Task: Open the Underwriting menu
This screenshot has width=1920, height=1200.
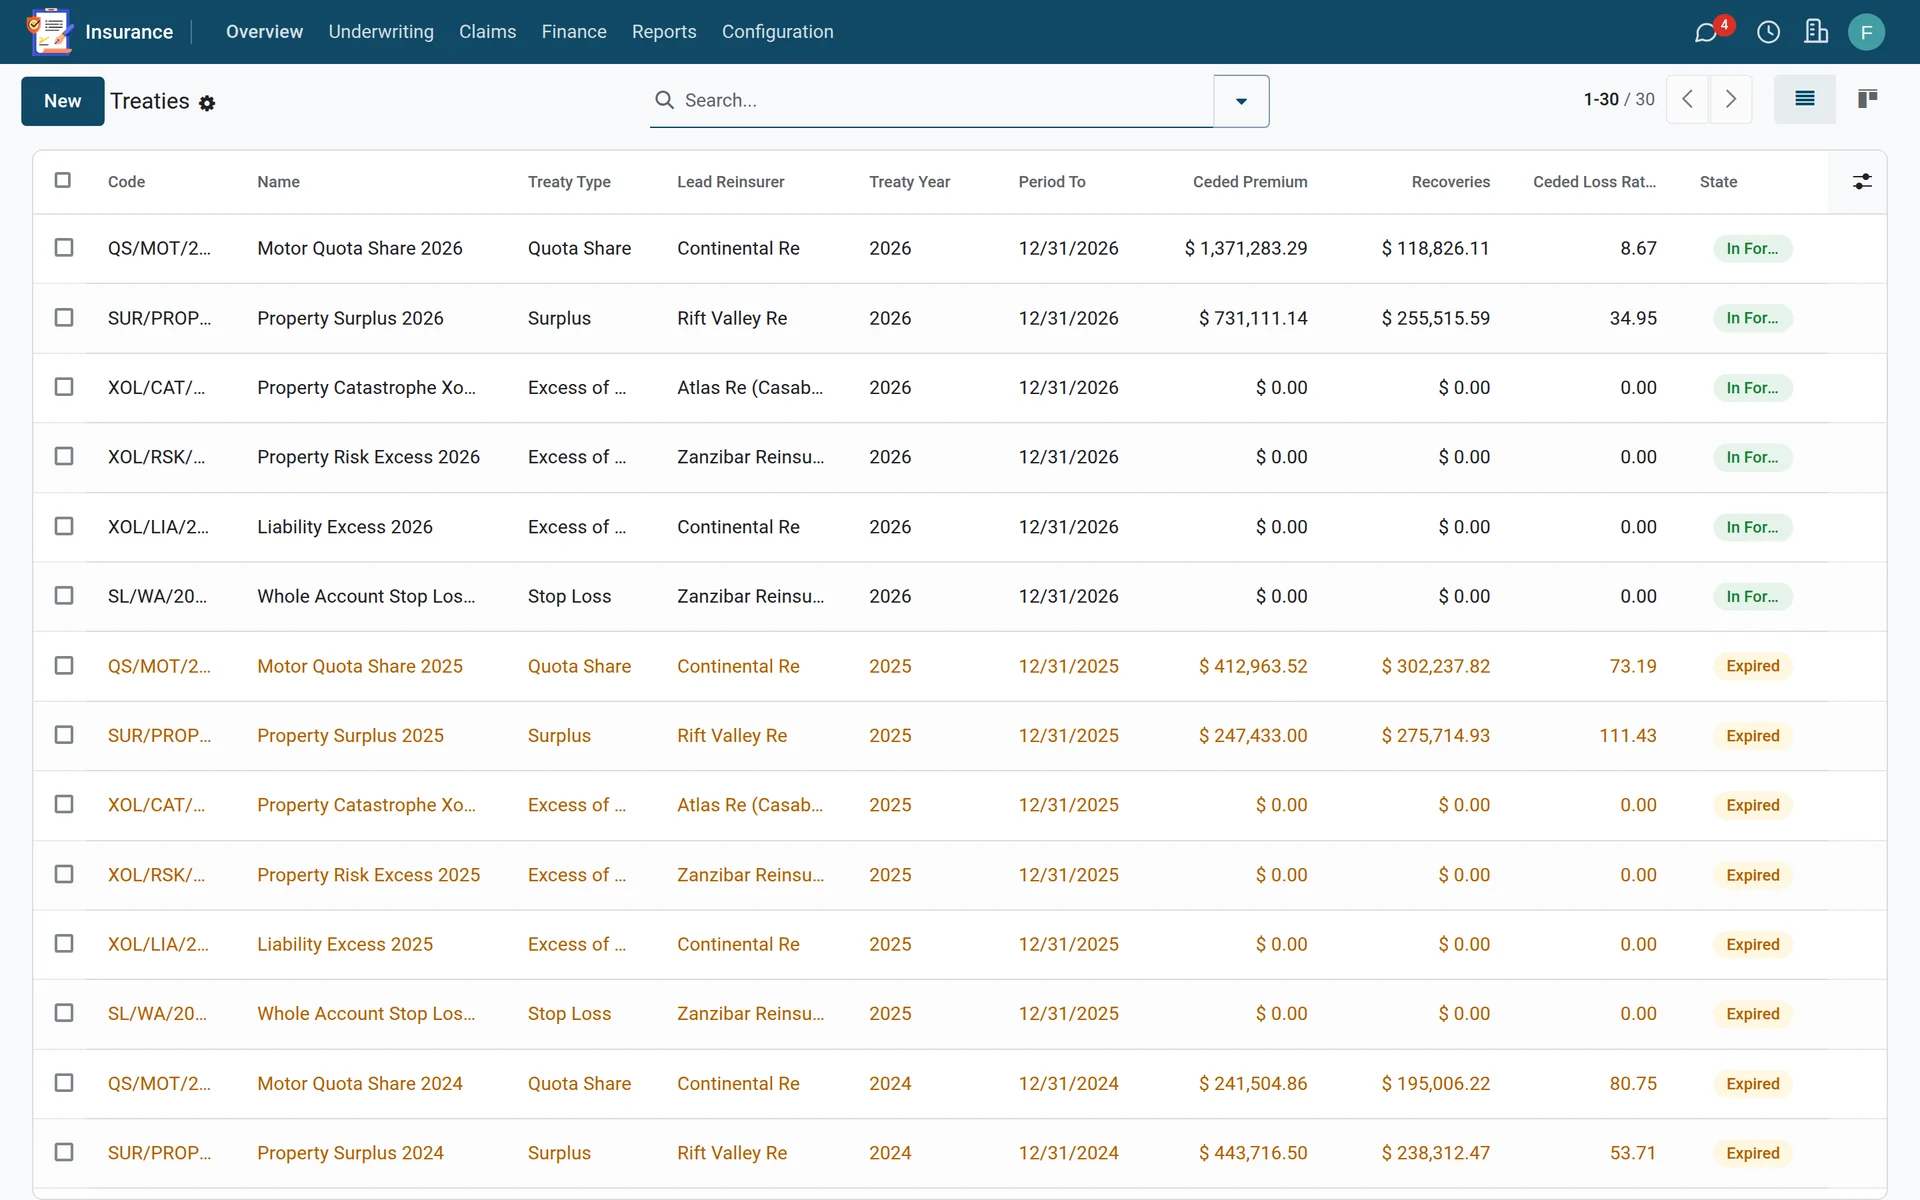Action: [381, 32]
